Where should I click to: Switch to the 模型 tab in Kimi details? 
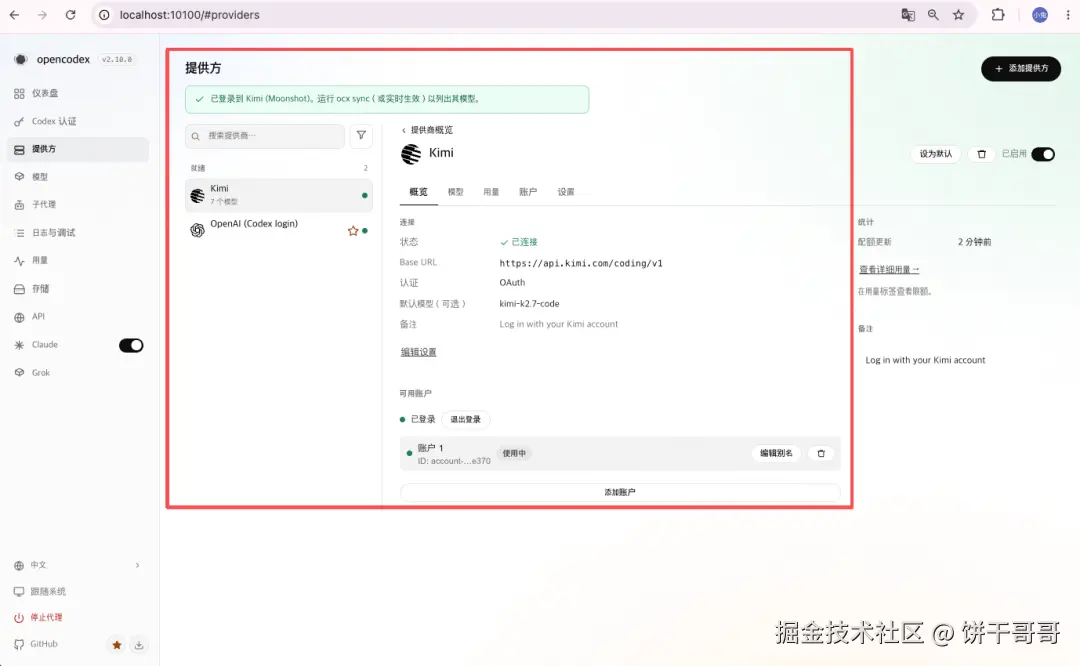tap(455, 192)
